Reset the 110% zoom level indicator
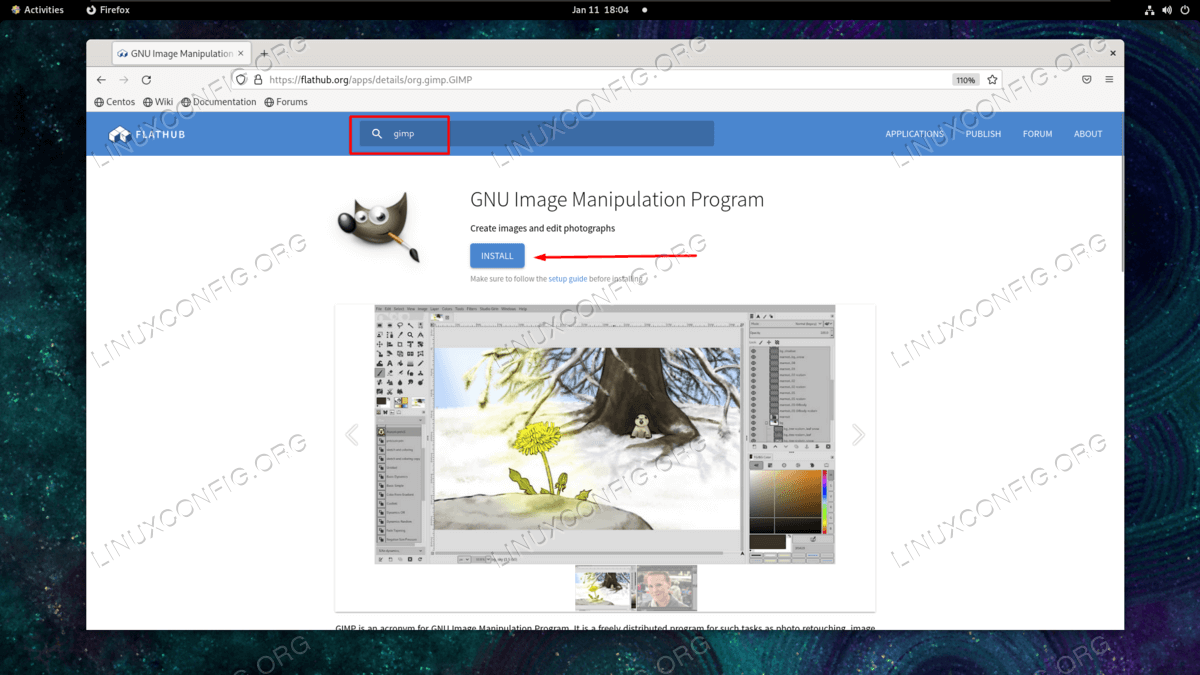Viewport: 1200px width, 675px height. [x=965, y=80]
